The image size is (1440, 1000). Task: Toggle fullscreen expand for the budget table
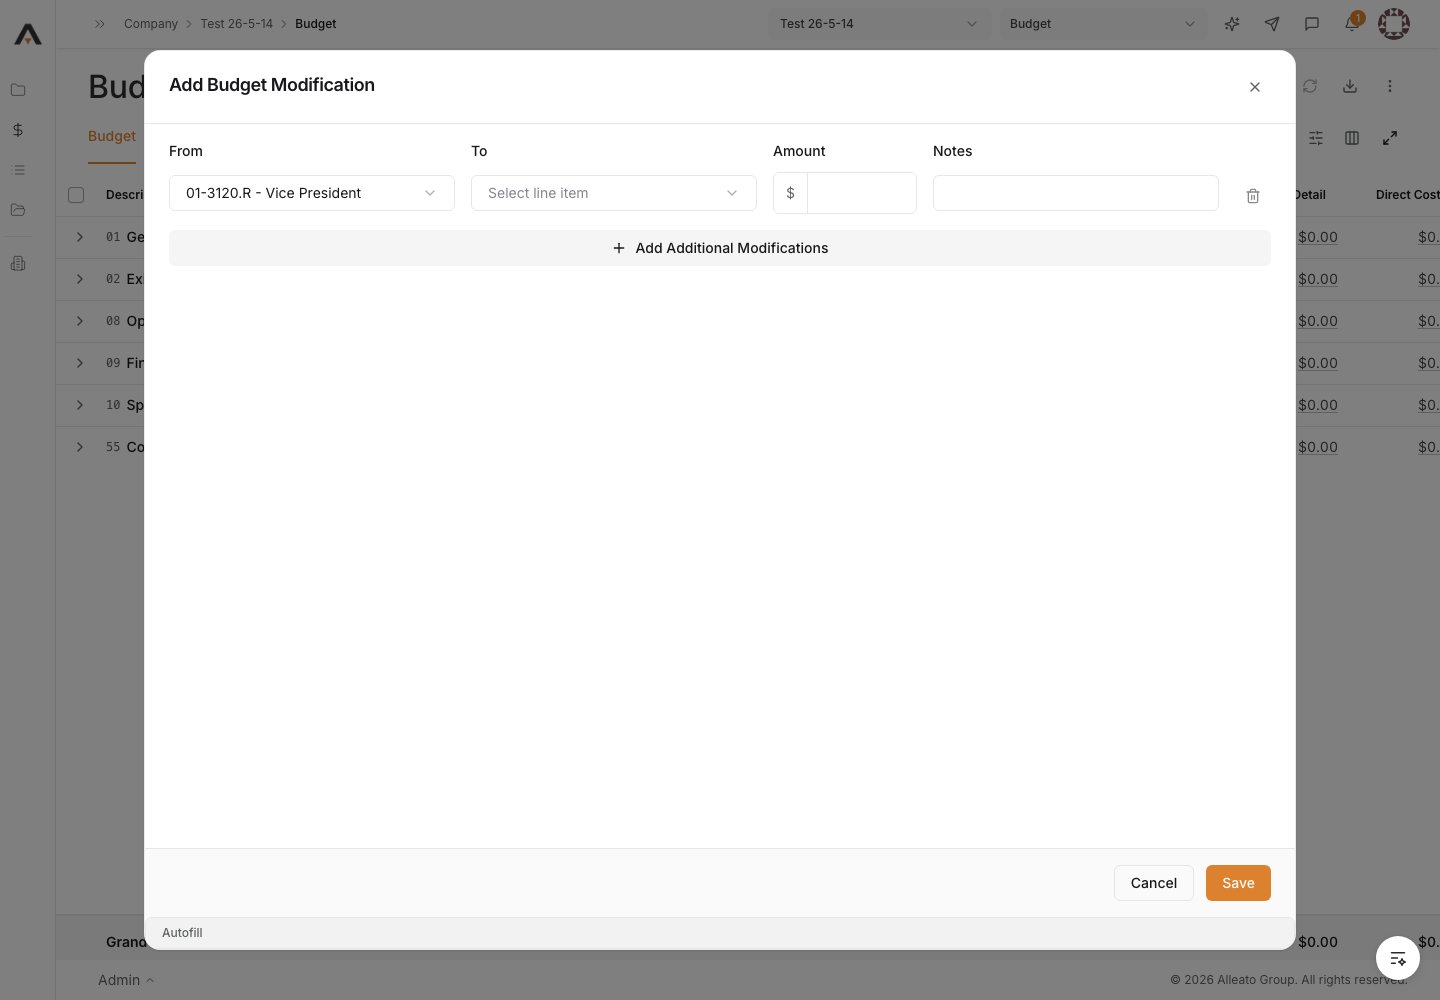(x=1390, y=138)
